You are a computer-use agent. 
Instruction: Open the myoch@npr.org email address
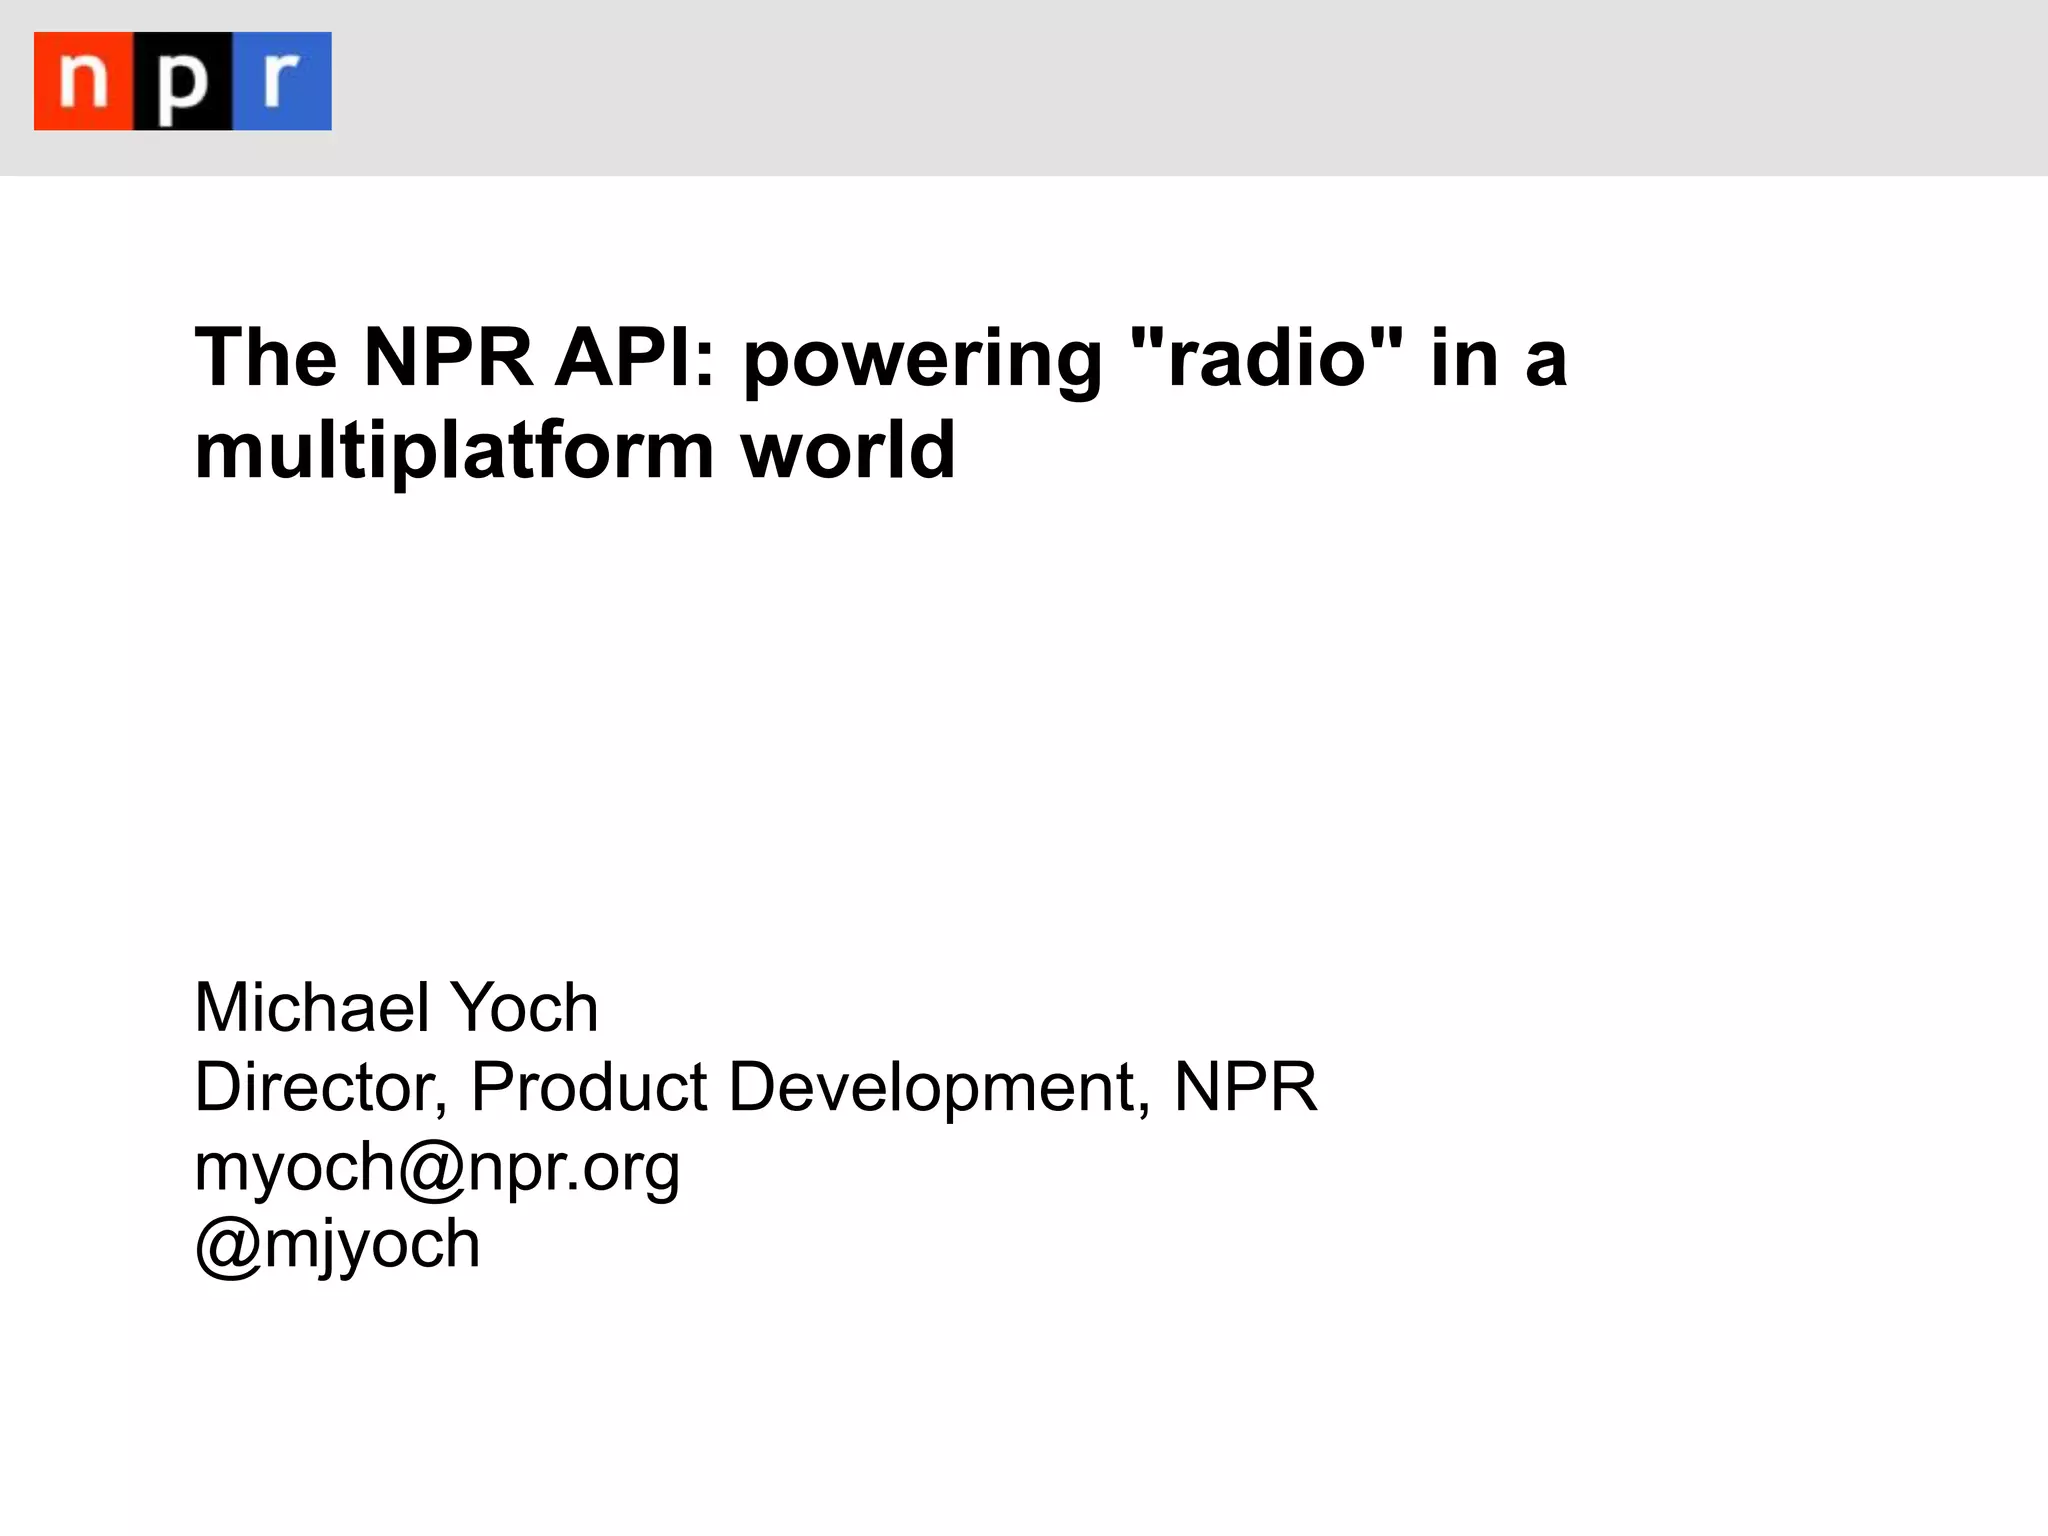tap(437, 1166)
